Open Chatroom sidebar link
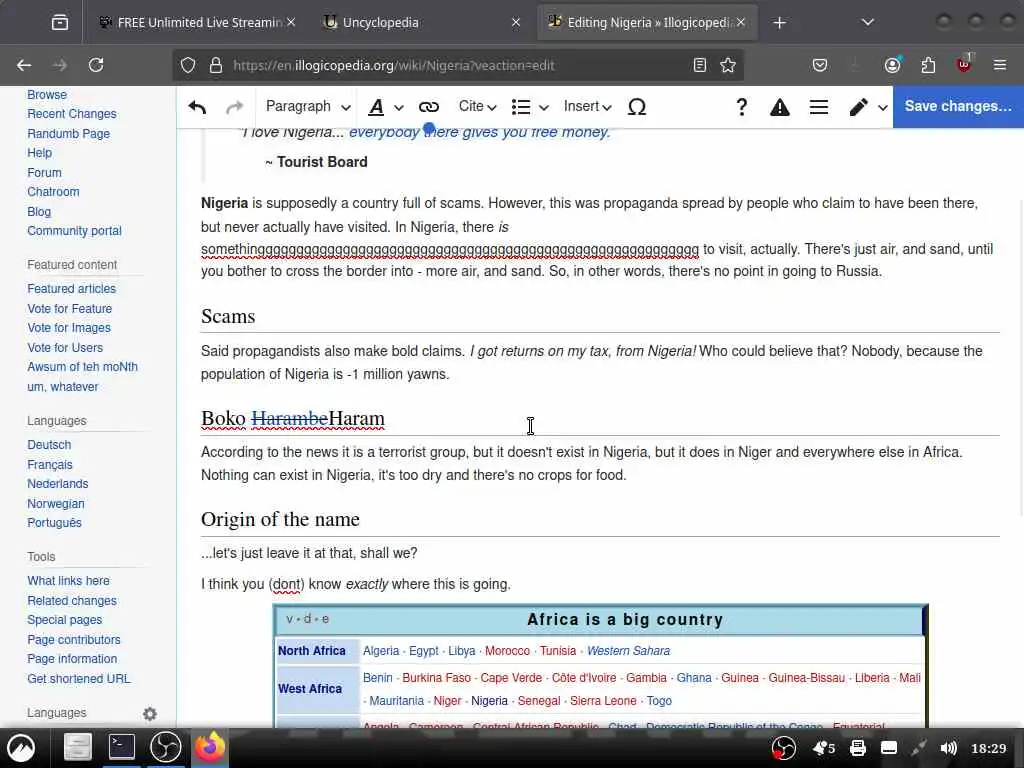This screenshot has height=768, width=1024. 54,191
